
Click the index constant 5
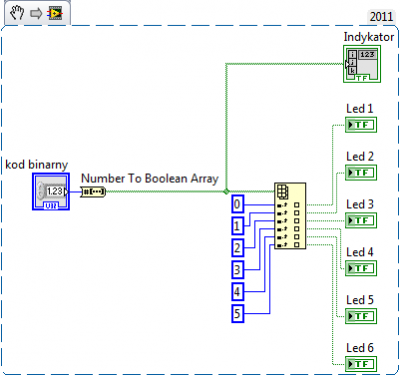238,314
